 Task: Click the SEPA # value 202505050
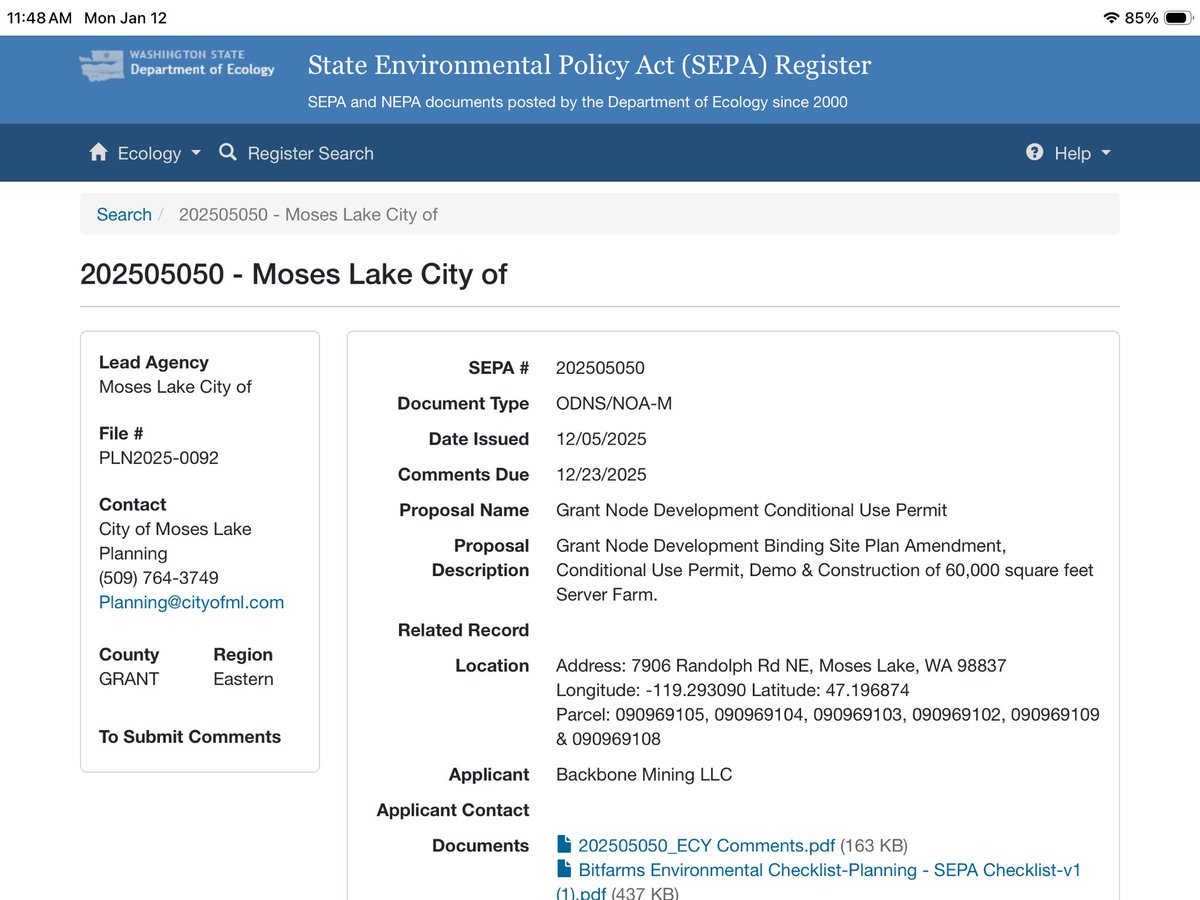tap(601, 368)
